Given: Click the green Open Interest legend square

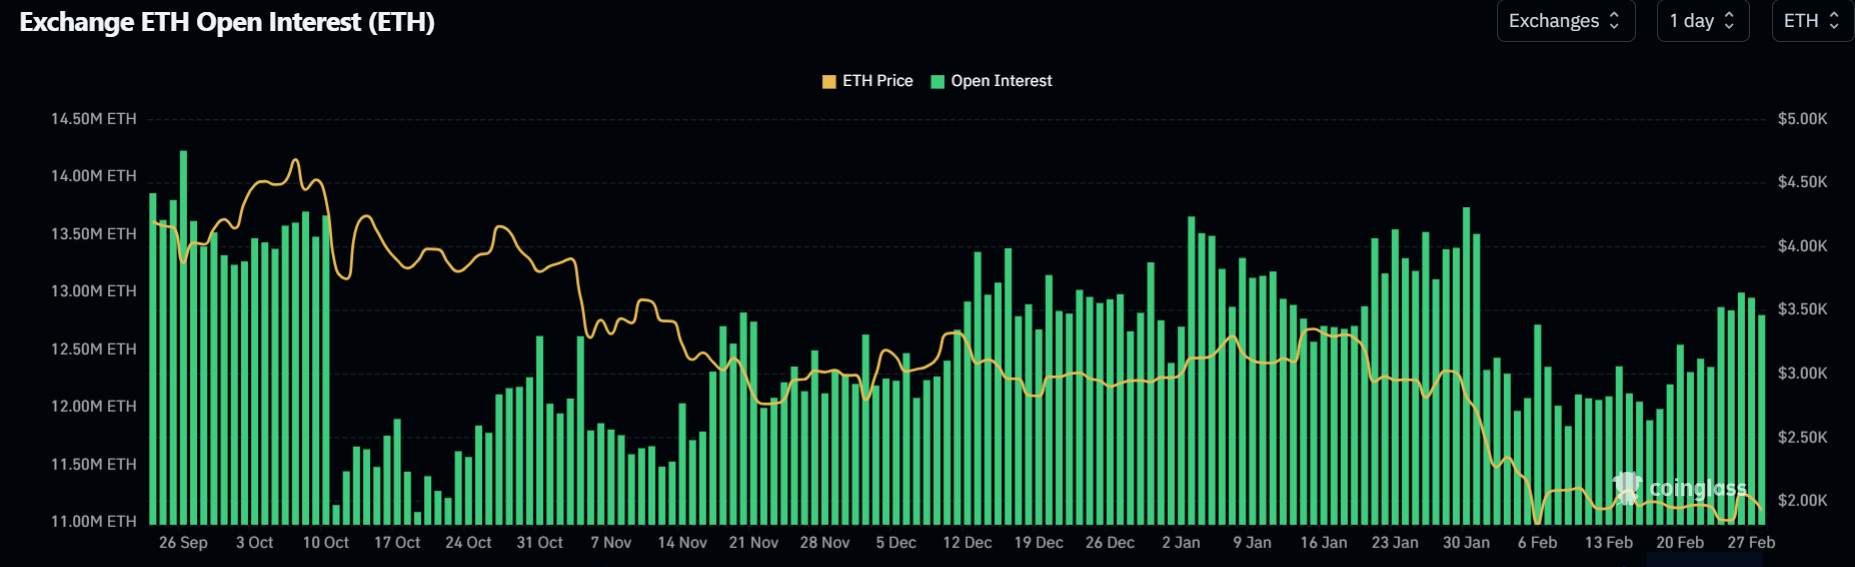Looking at the screenshot, I should 938,82.
